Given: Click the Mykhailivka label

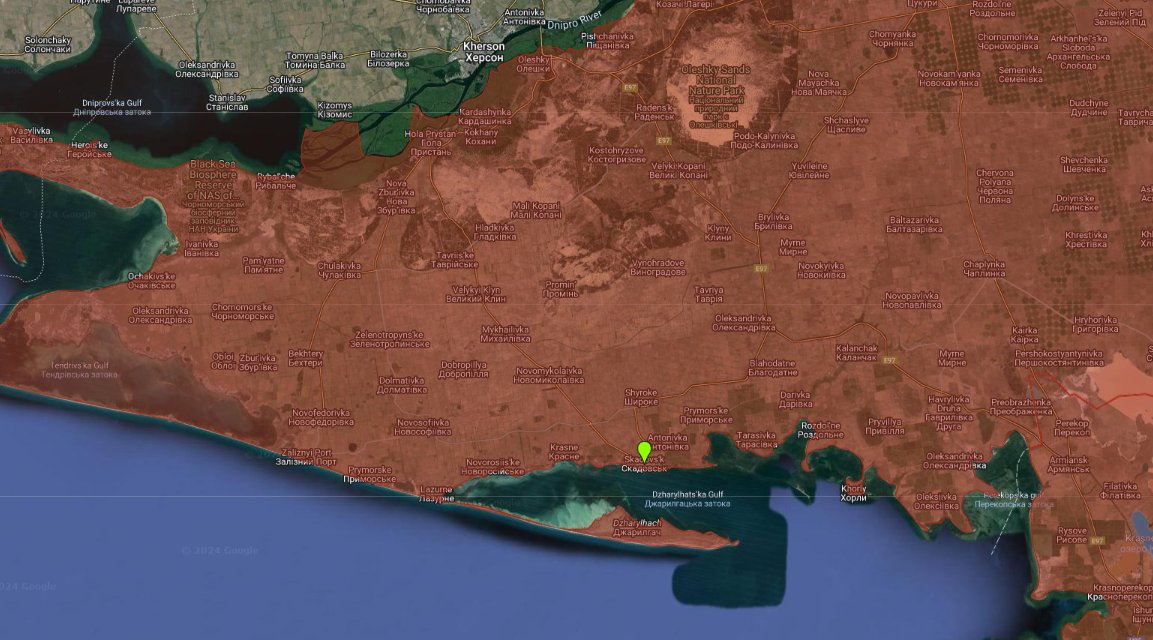Looking at the screenshot, I should [505, 334].
